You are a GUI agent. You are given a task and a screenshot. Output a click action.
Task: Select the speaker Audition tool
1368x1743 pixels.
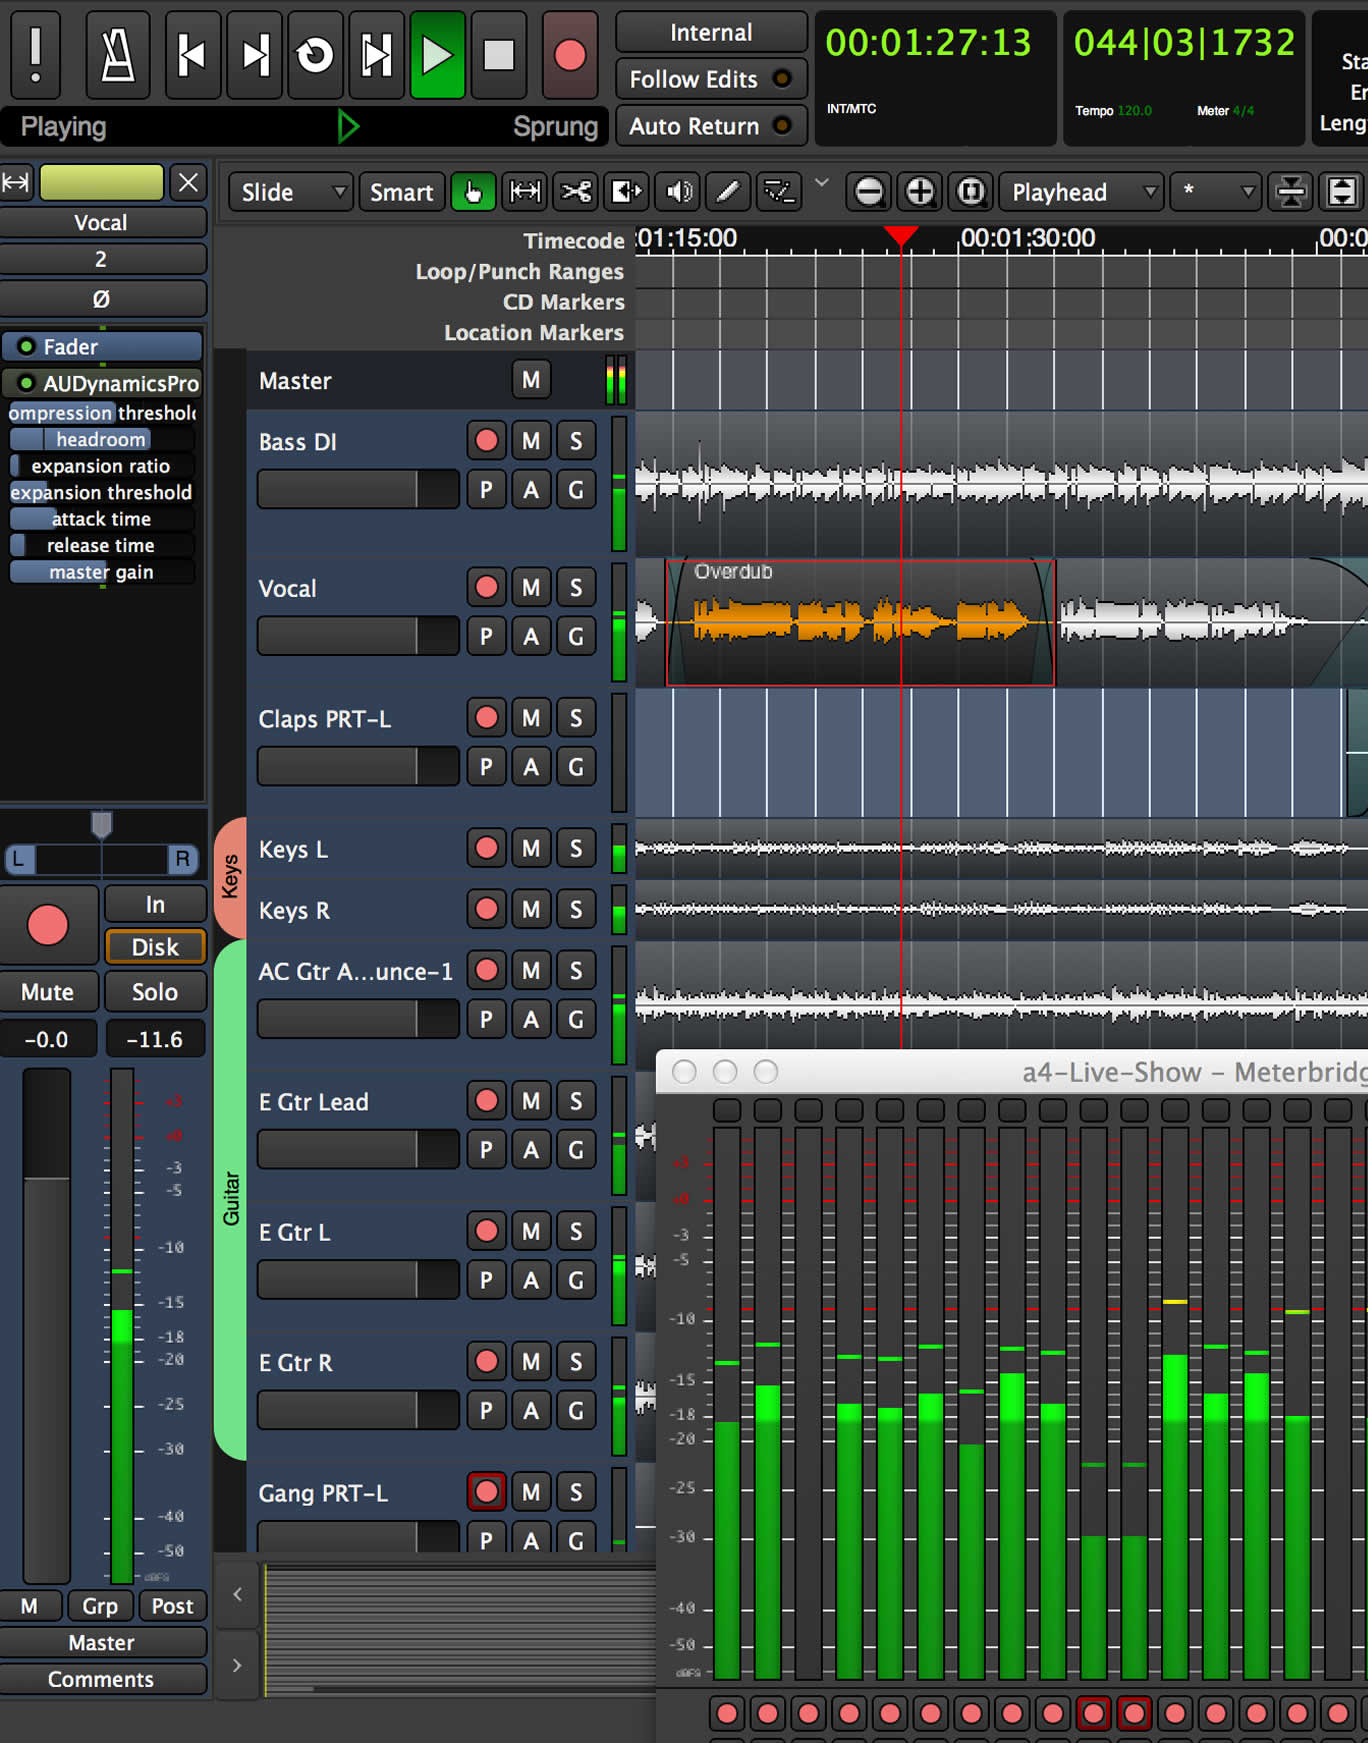679,191
